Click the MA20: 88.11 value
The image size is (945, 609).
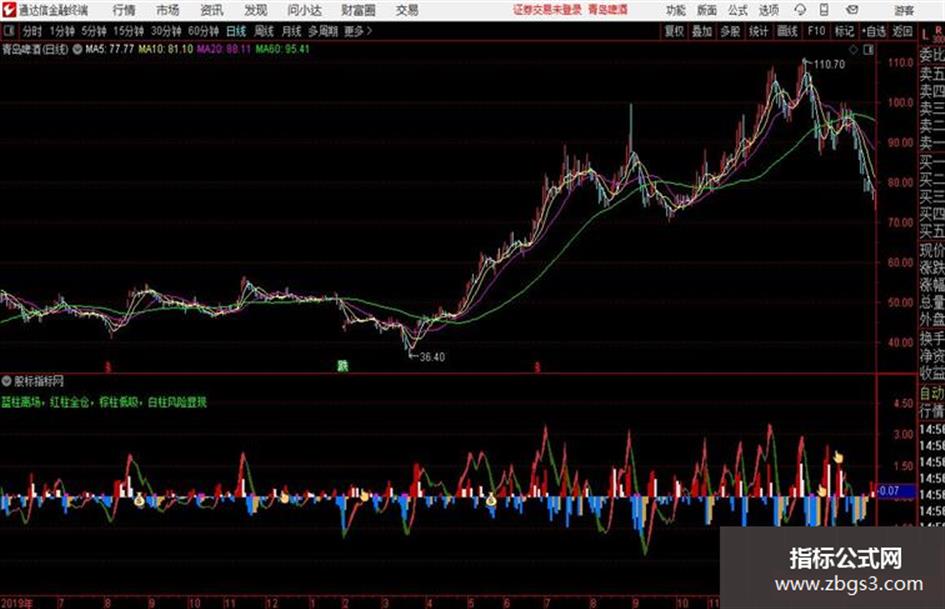pyautogui.click(x=224, y=49)
